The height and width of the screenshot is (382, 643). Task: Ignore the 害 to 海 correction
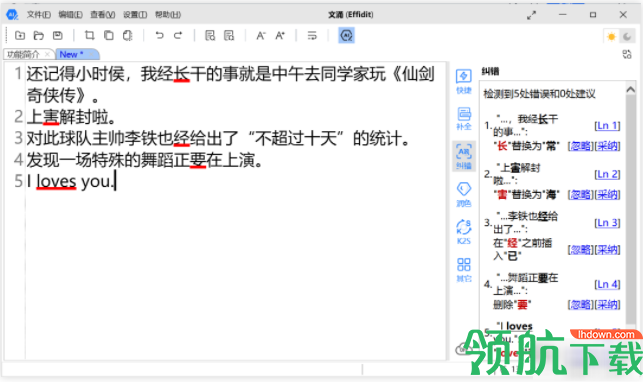581,194
